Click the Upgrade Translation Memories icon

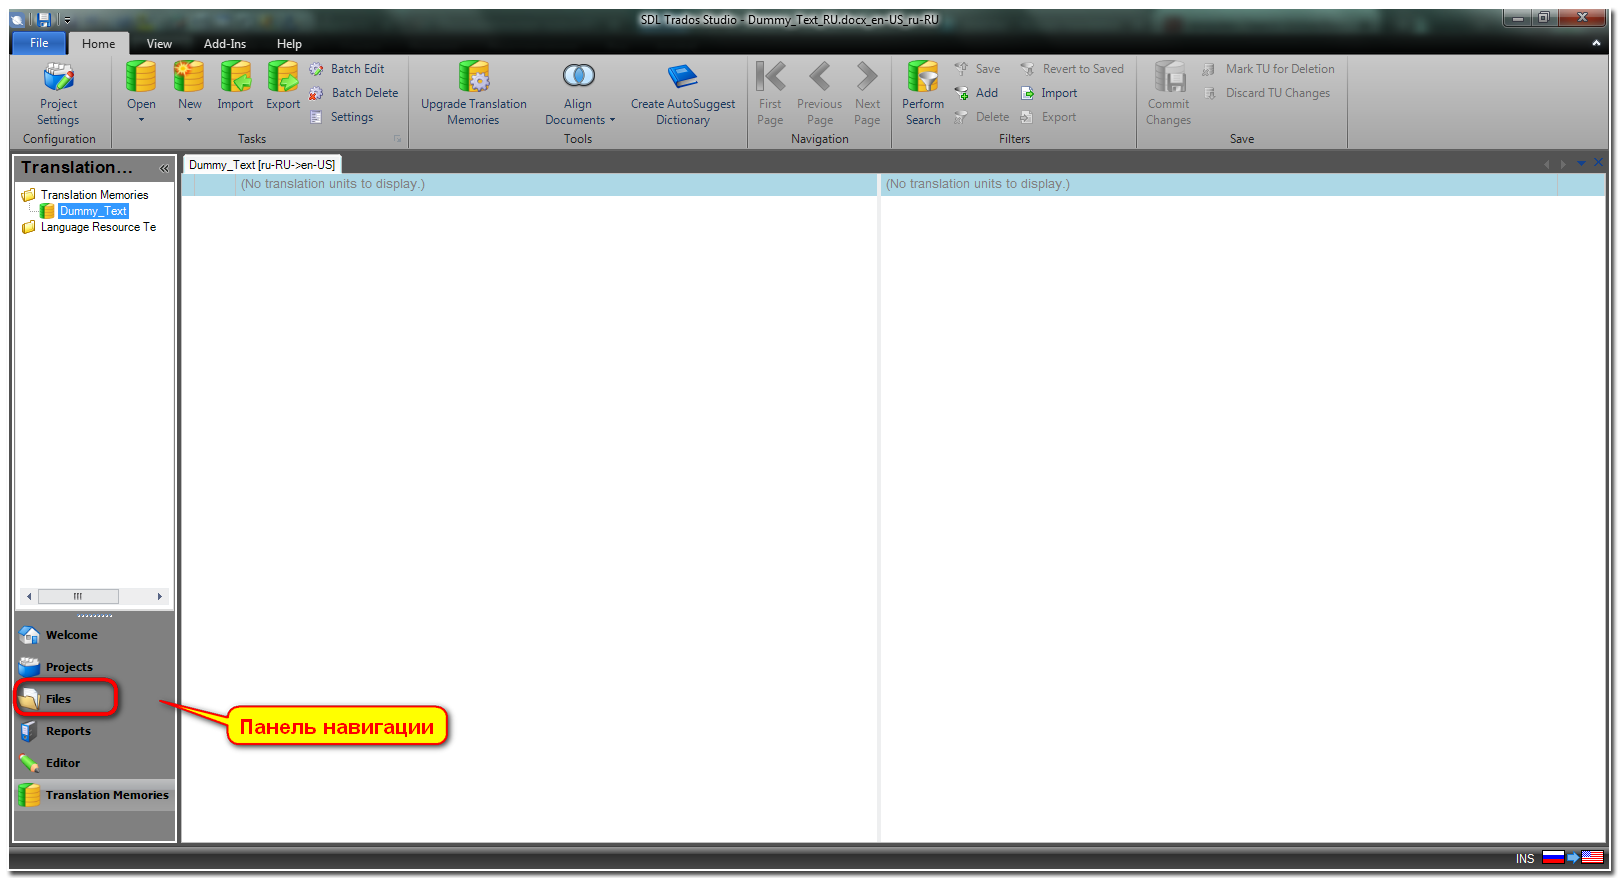click(473, 77)
